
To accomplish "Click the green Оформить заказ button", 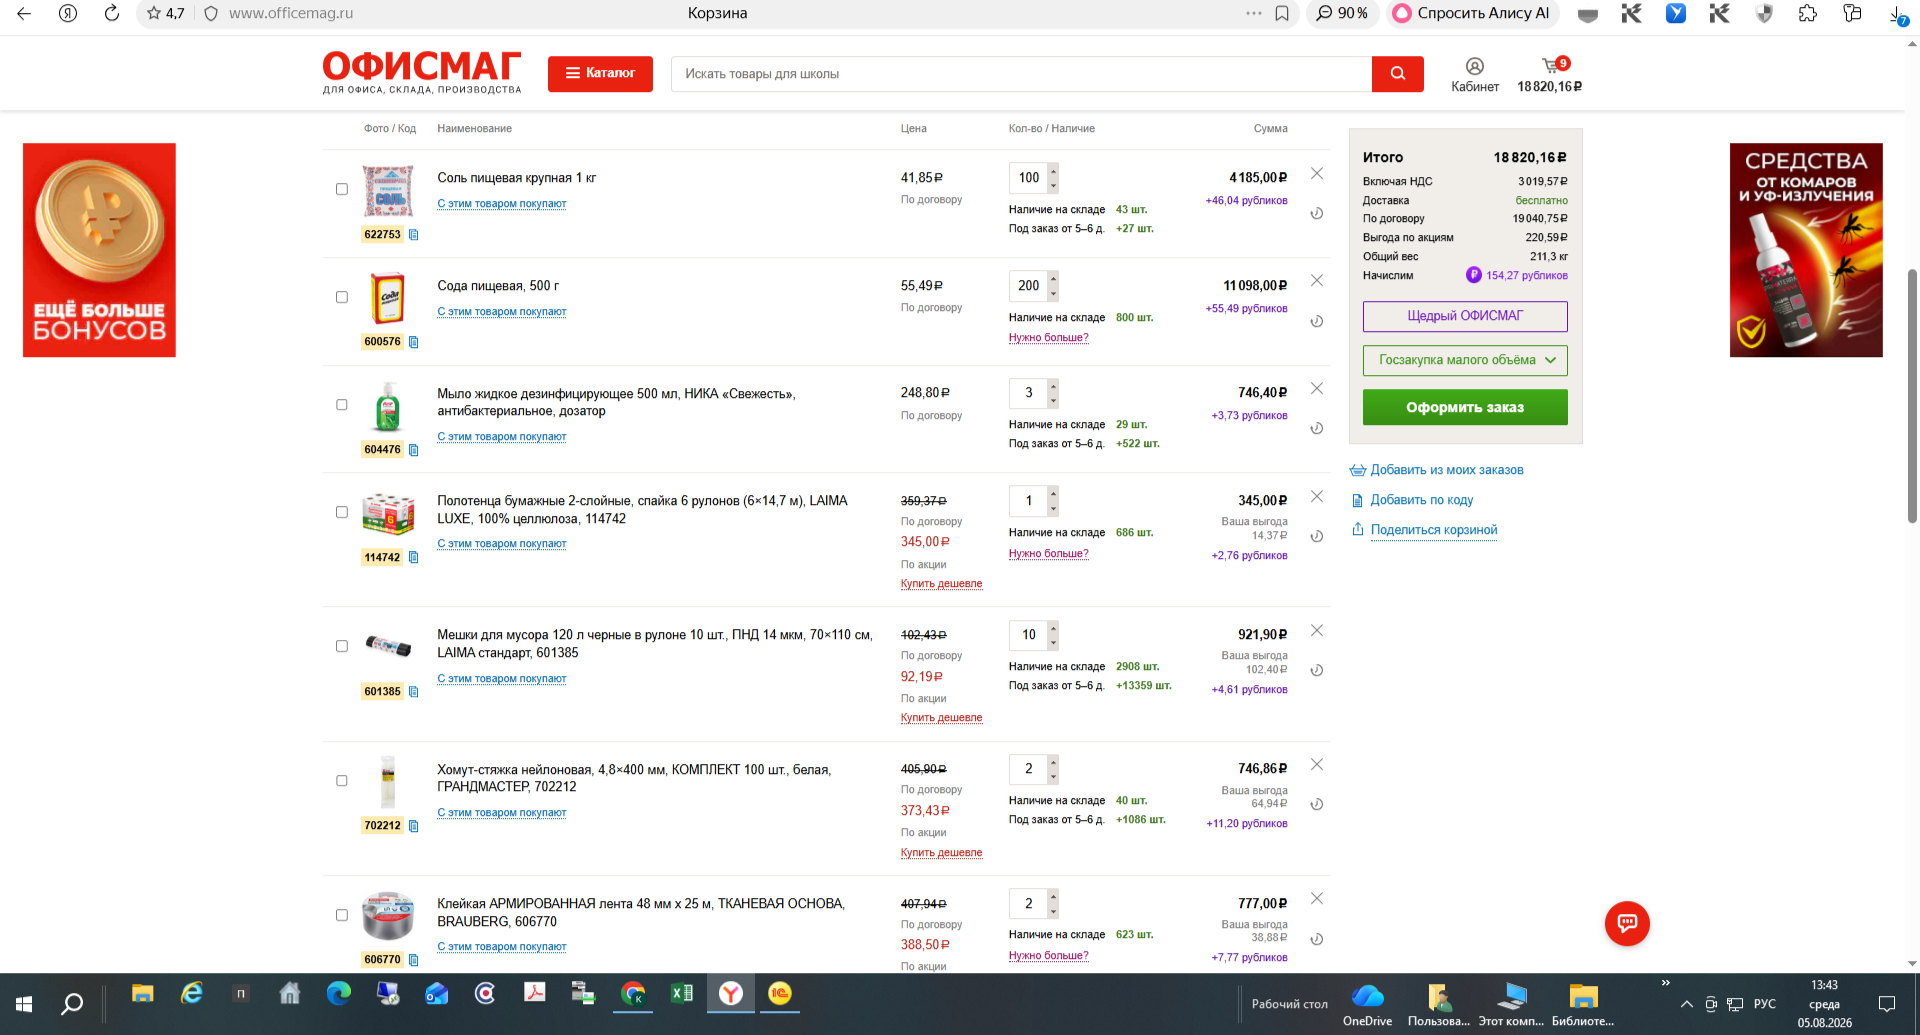I will 1465,407.
